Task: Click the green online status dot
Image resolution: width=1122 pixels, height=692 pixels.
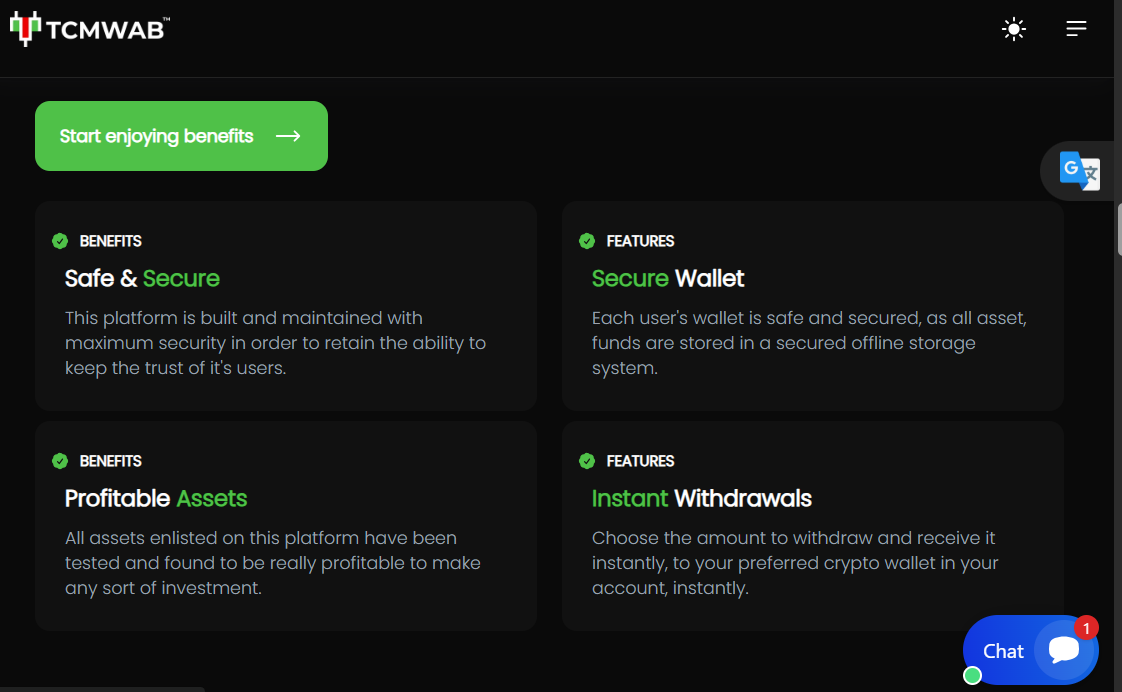Action: point(972,675)
